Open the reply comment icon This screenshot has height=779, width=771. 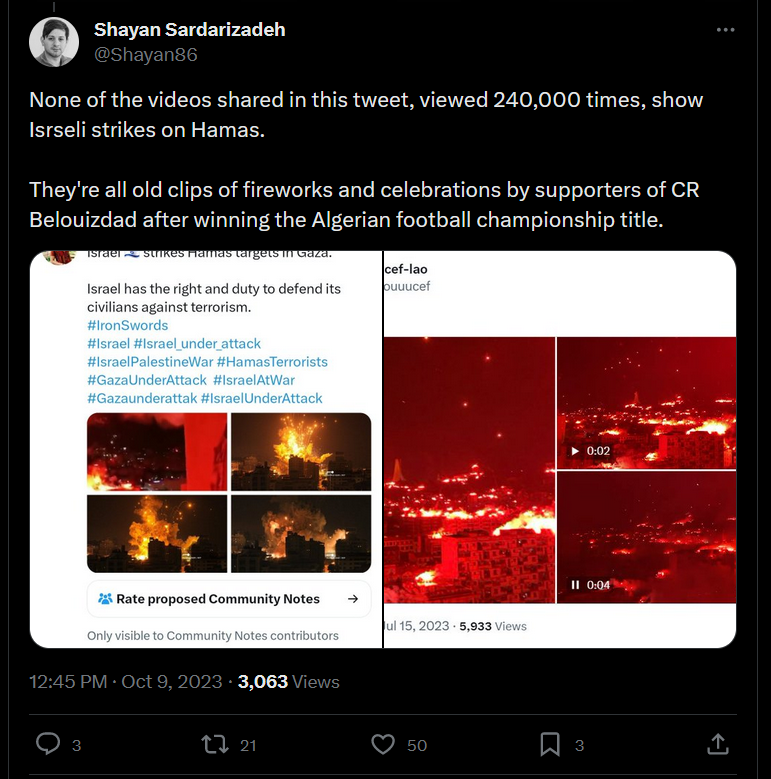tap(48, 744)
